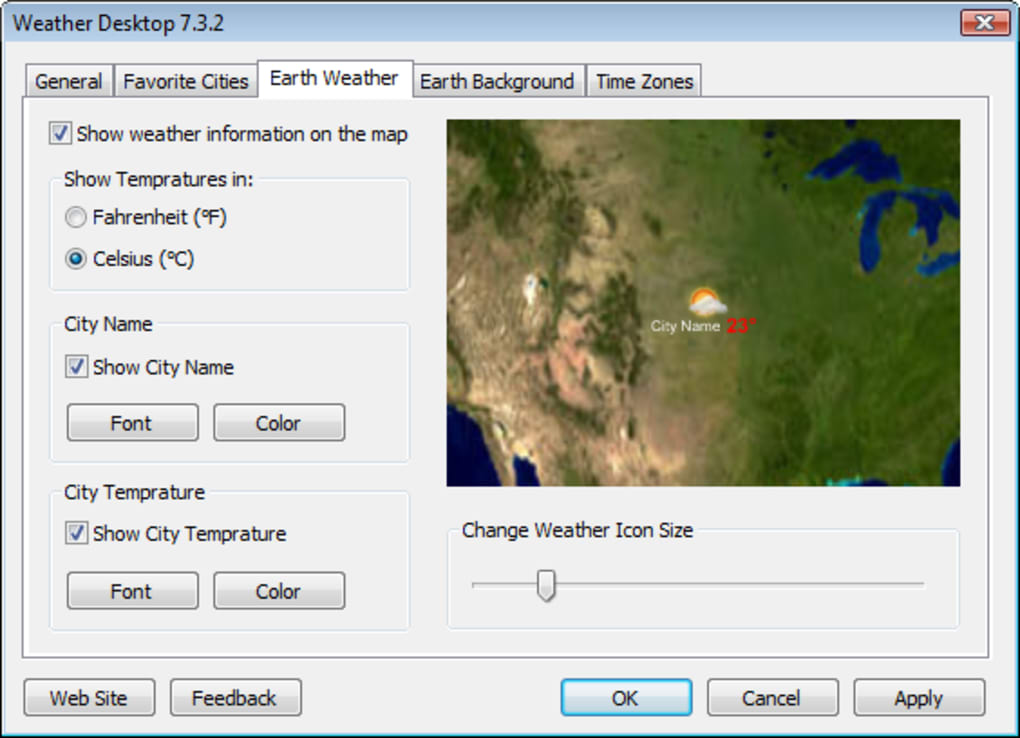Open the Time Zones tab
The width and height of the screenshot is (1020, 738).
point(644,81)
